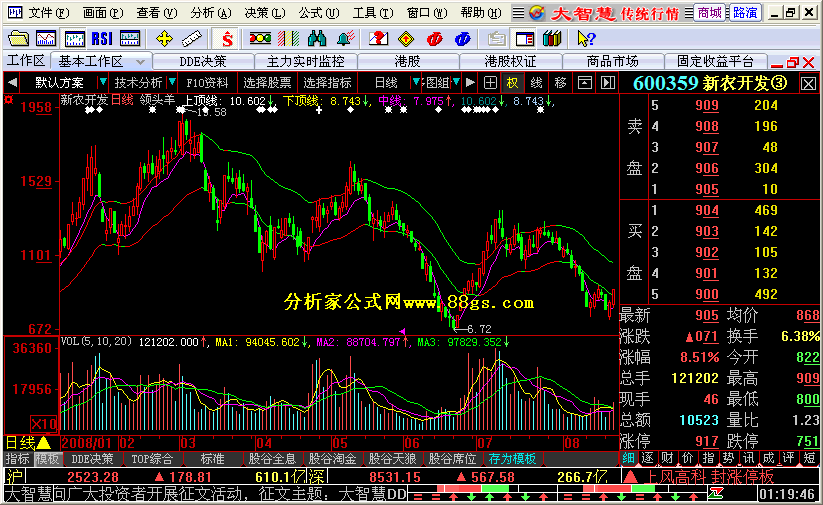Click the crossed box icon beside stock name
This screenshot has height=505, width=823.
coord(809,83)
